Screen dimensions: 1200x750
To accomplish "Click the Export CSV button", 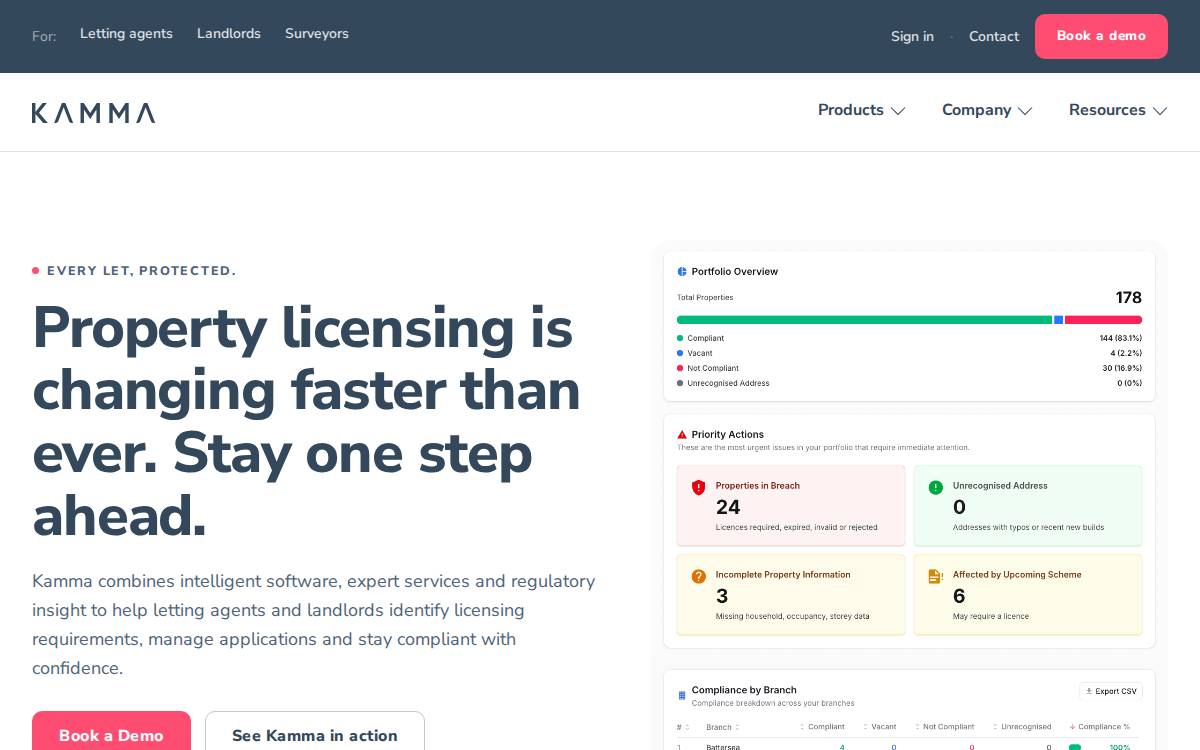I will coord(1111,691).
